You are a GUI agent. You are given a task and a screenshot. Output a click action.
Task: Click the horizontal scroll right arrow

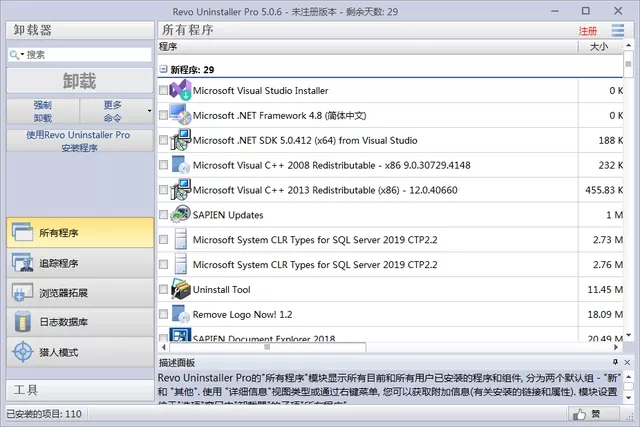click(616, 347)
